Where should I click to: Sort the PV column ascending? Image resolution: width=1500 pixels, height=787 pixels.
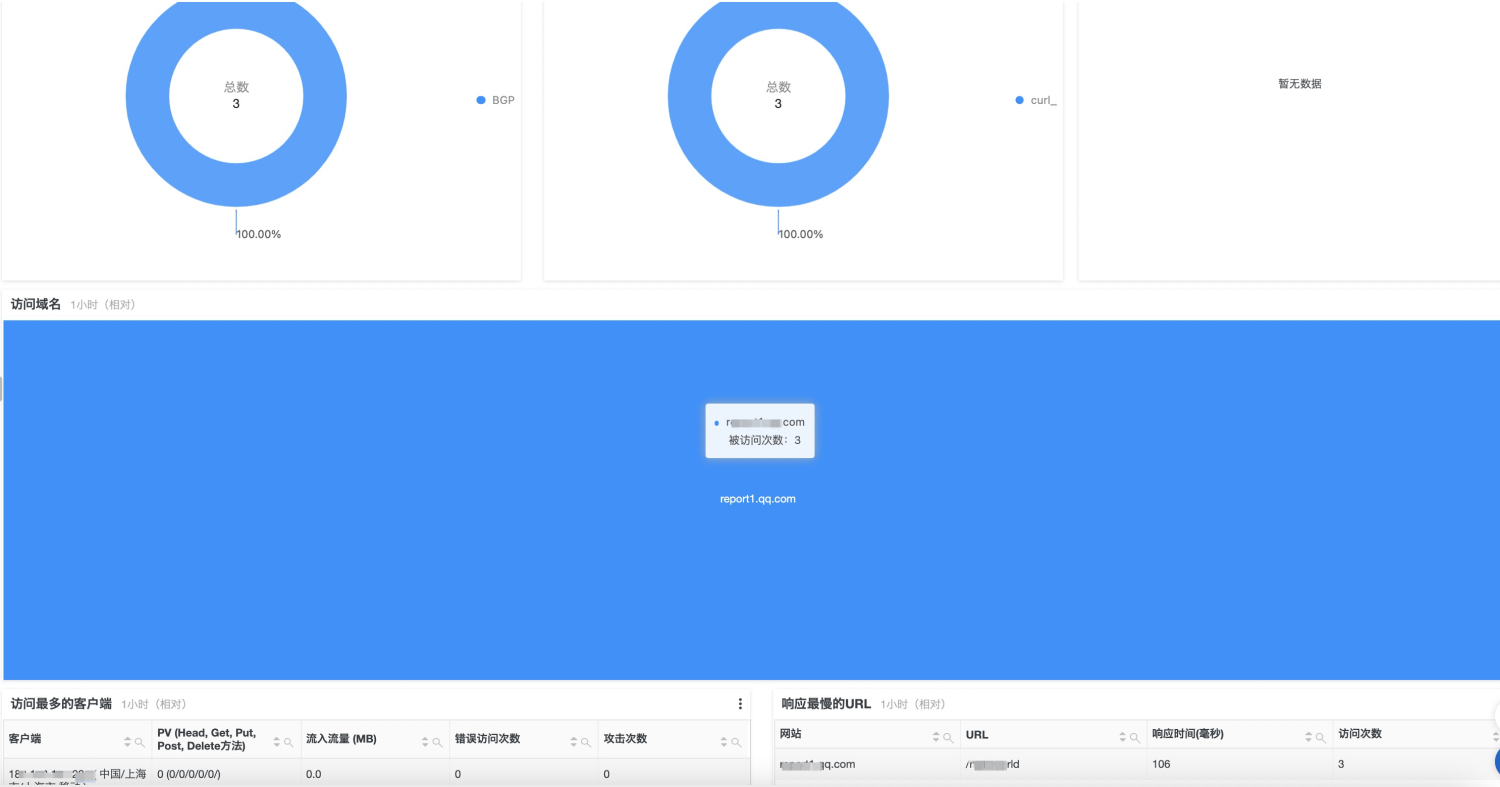tap(275, 739)
